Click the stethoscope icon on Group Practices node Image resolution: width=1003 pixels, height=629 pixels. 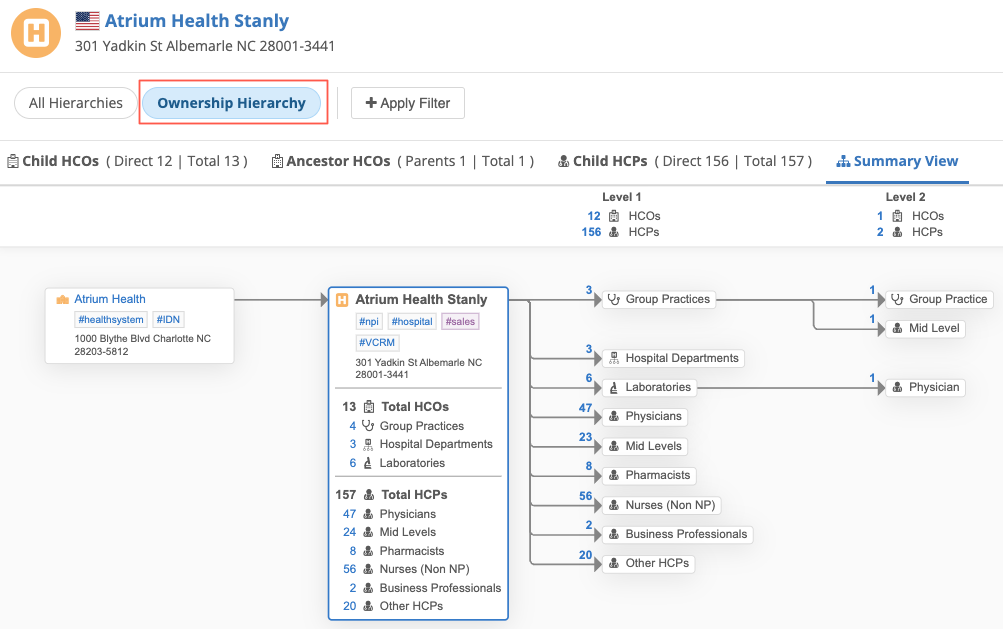[x=612, y=299]
